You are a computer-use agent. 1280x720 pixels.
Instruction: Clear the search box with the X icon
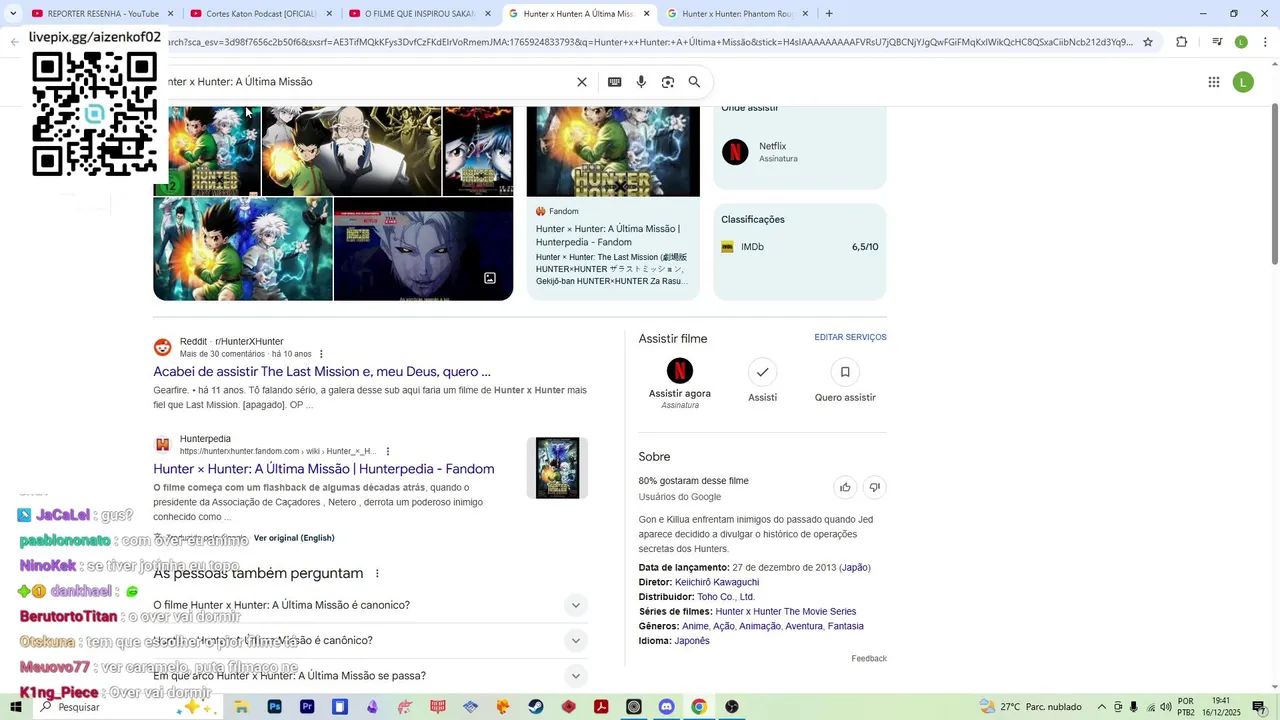pyautogui.click(x=582, y=82)
